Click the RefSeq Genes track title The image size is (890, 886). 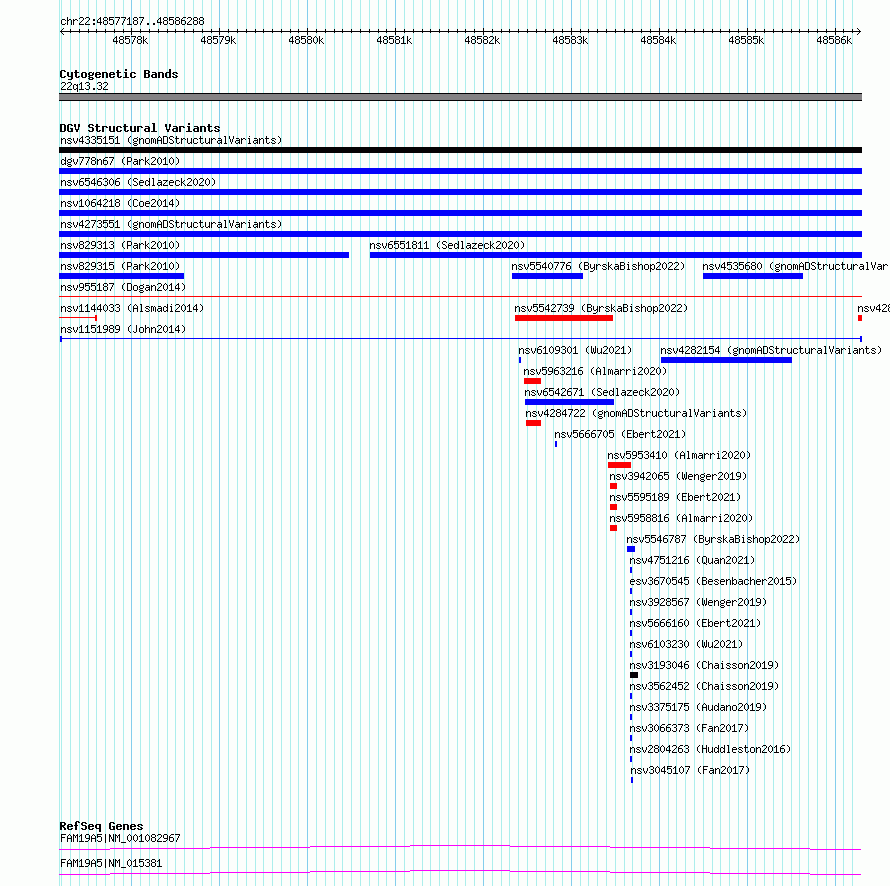click(x=101, y=826)
